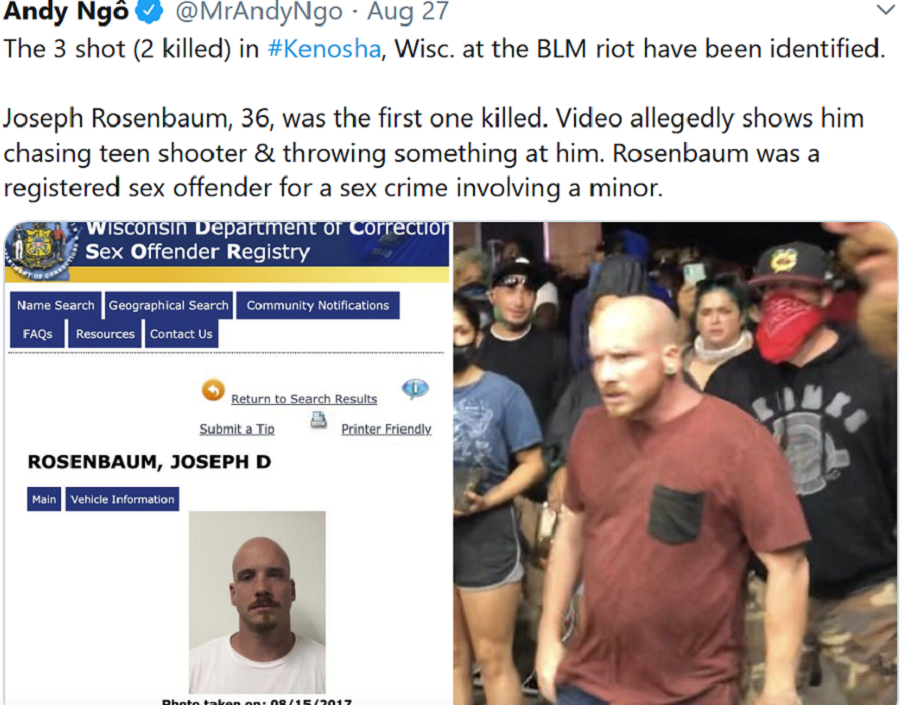Switch to the Vehicle Information tab
Image resolution: width=900 pixels, height=705 pixels.
122,499
